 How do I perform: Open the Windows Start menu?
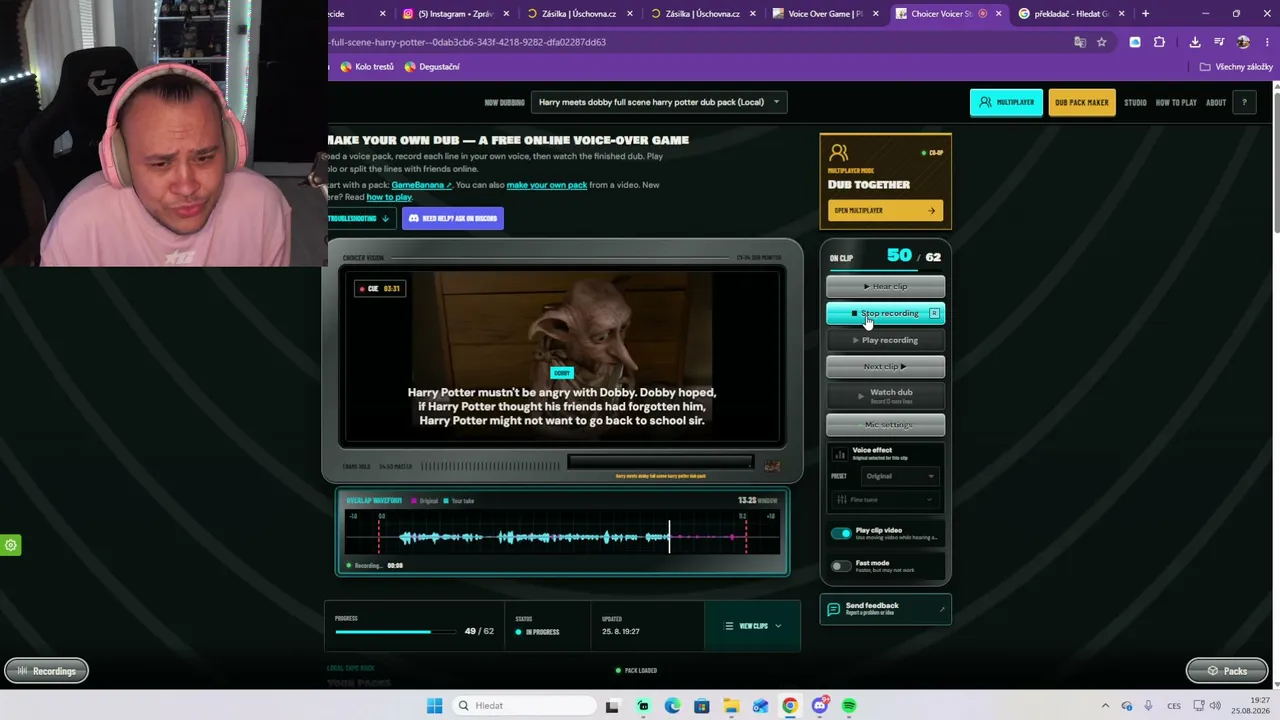pos(434,706)
